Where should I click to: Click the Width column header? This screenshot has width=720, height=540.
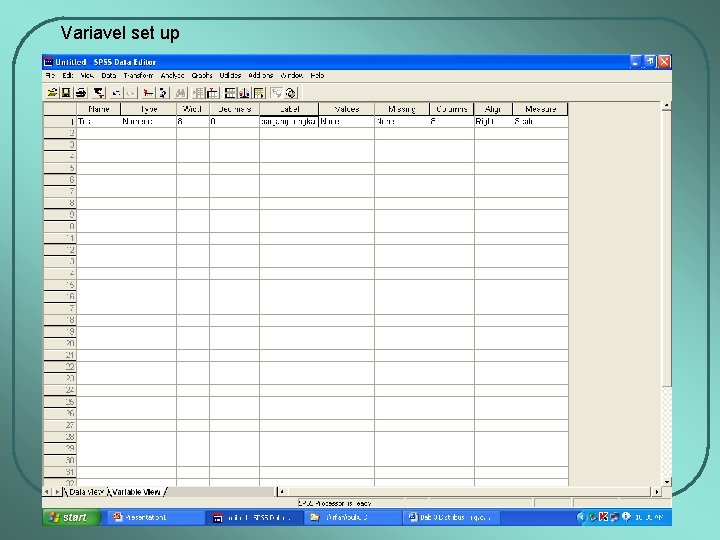pos(193,109)
